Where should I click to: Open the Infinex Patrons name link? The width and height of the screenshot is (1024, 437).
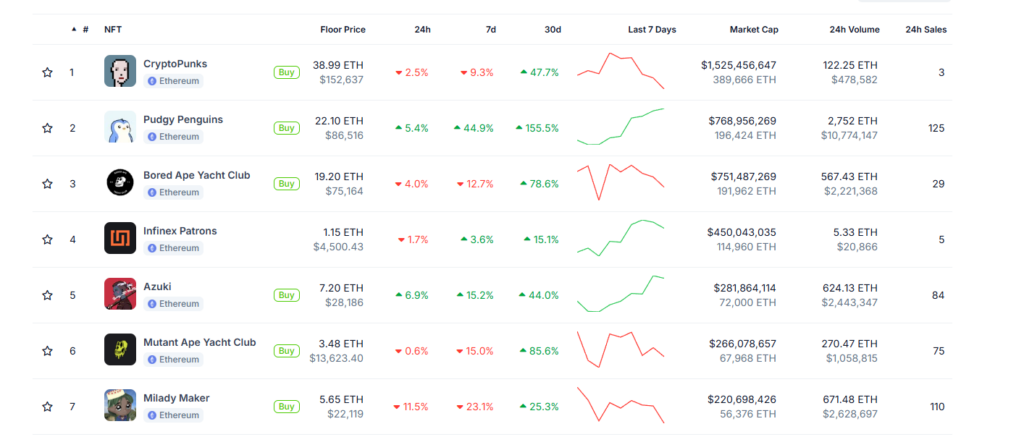(180, 231)
